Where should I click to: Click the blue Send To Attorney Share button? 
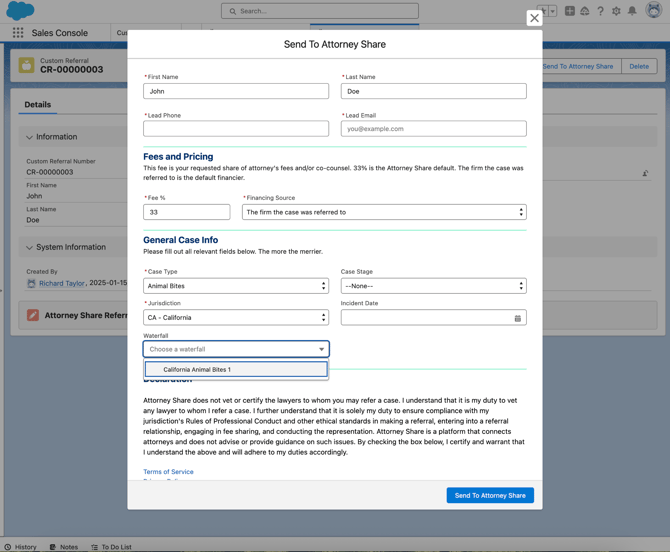(490, 495)
